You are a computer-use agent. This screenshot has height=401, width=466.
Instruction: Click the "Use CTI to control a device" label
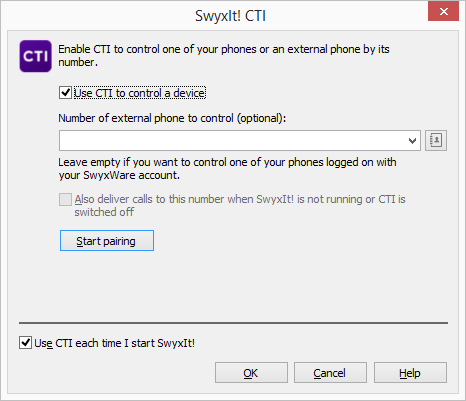click(140, 93)
